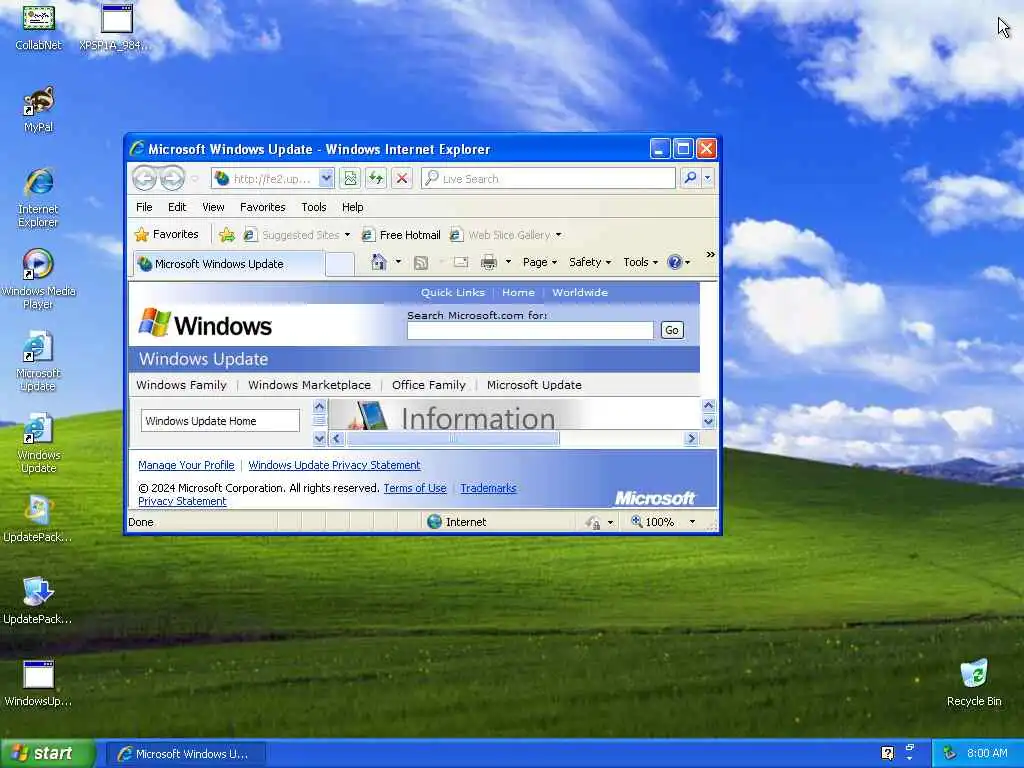Open the Quick Links link
Image resolution: width=1024 pixels, height=768 pixels.
tap(453, 293)
